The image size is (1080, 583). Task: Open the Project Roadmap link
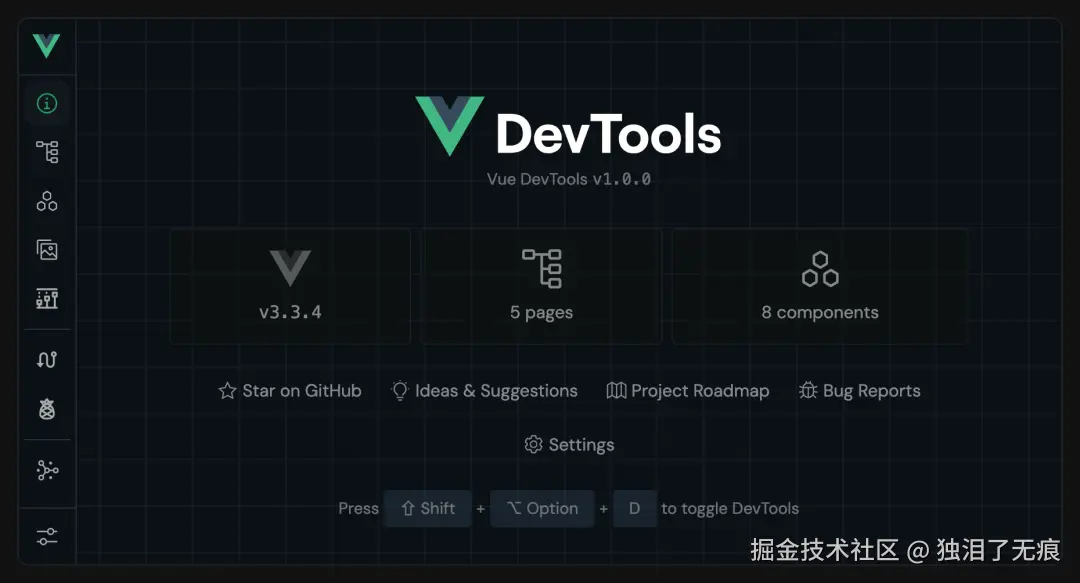[687, 391]
